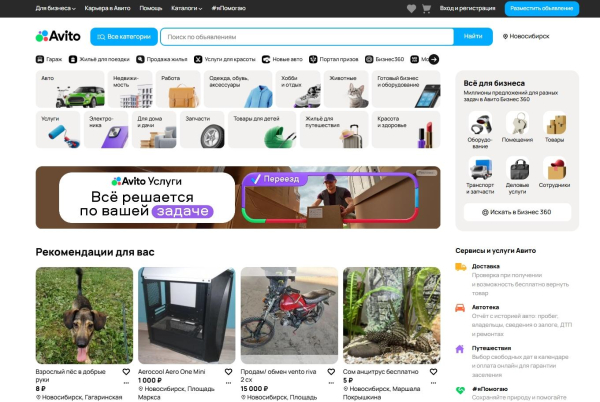Open Жильё для поездки shortcut
600x402 pixels.
click(99, 59)
